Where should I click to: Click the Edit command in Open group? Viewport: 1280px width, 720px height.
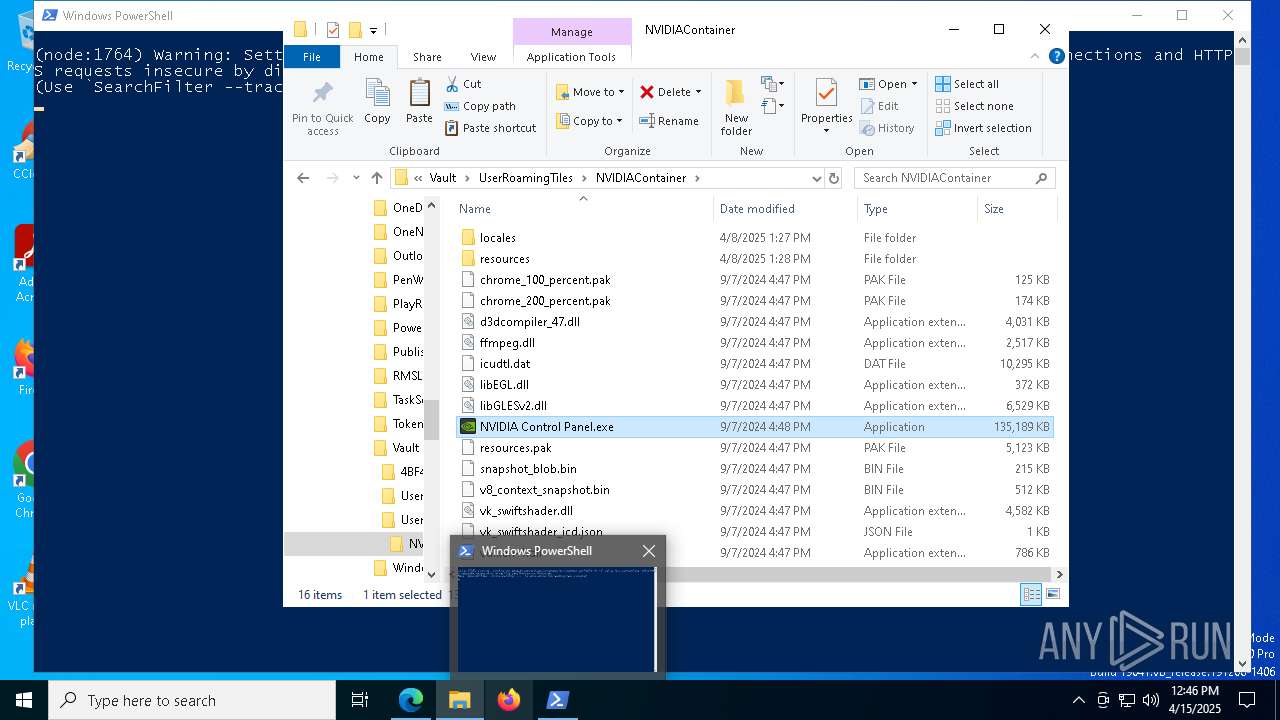point(879,106)
